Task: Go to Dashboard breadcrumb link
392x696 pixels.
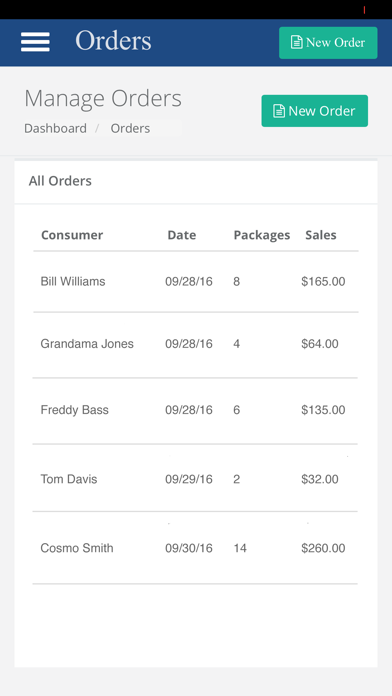Action: pos(55,128)
